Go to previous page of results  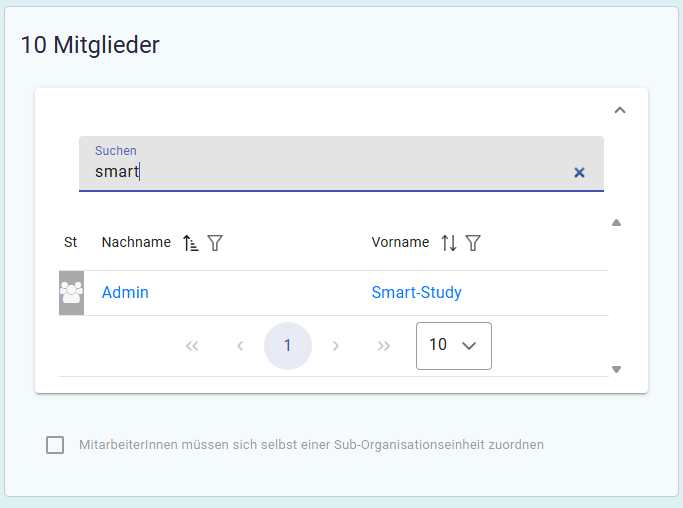[240, 346]
